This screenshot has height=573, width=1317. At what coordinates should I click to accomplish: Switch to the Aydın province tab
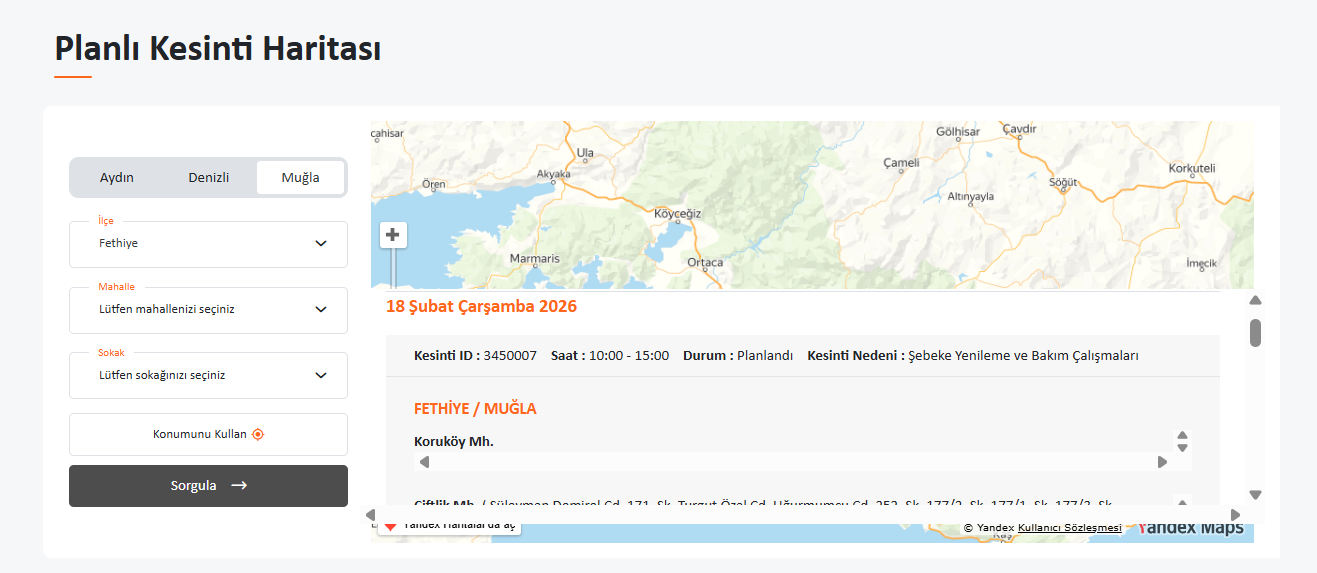(x=117, y=178)
